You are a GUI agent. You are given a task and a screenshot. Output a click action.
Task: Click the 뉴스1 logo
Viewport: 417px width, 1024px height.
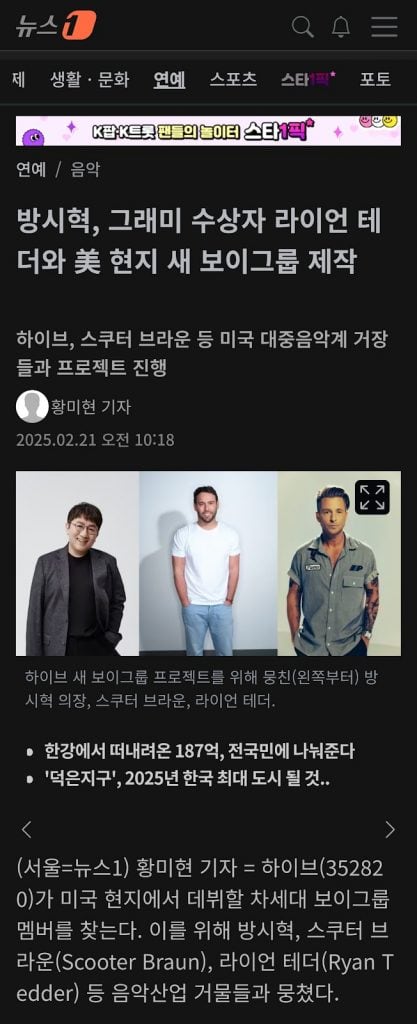coord(56,25)
